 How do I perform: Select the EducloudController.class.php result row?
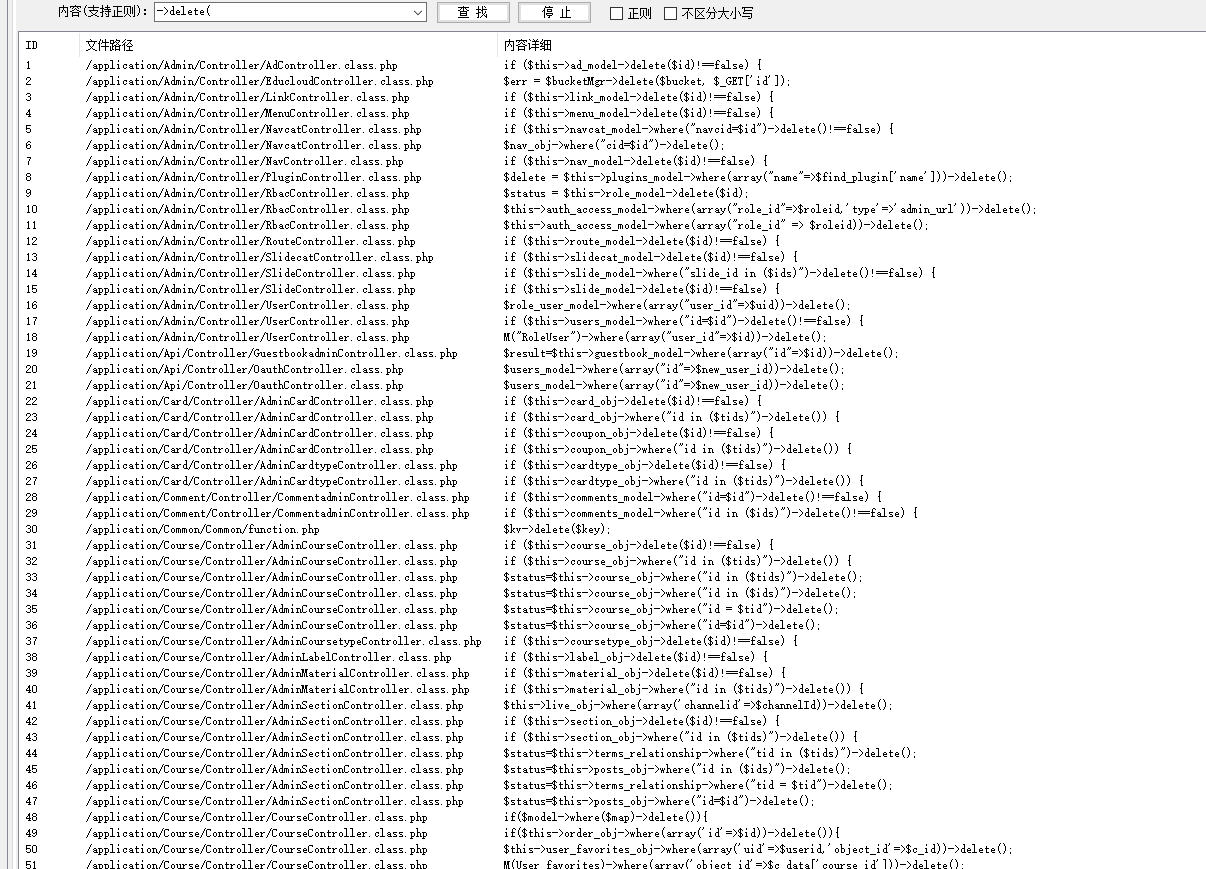point(610,81)
